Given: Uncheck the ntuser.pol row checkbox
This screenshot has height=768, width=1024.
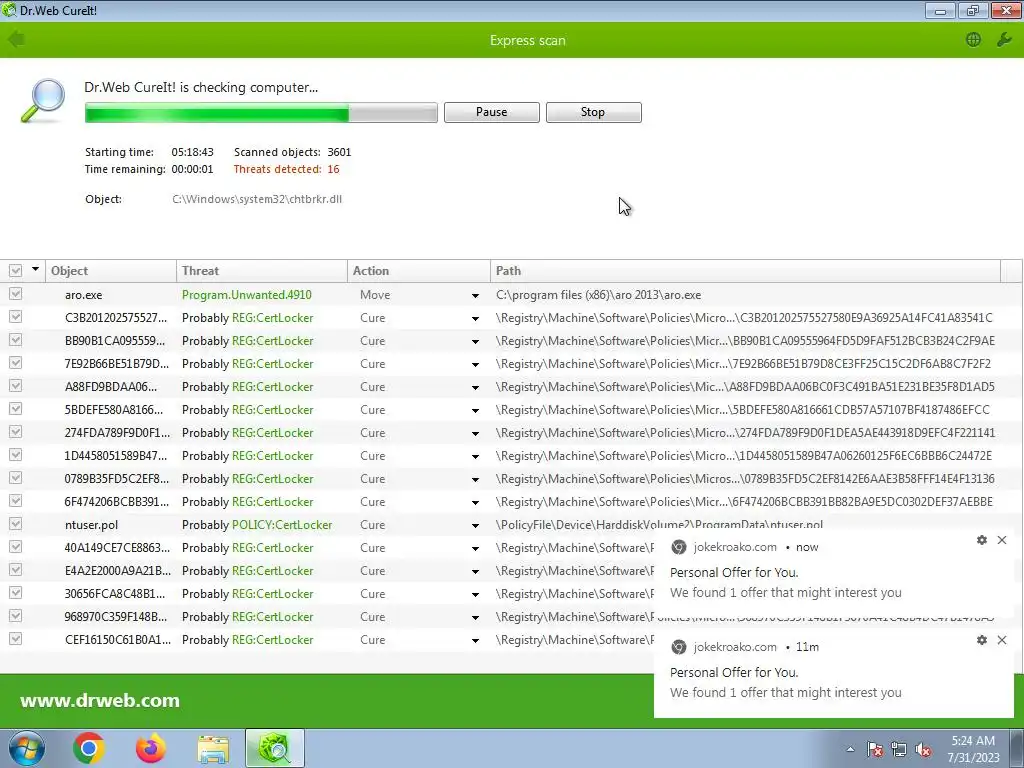Looking at the screenshot, I should (16, 524).
